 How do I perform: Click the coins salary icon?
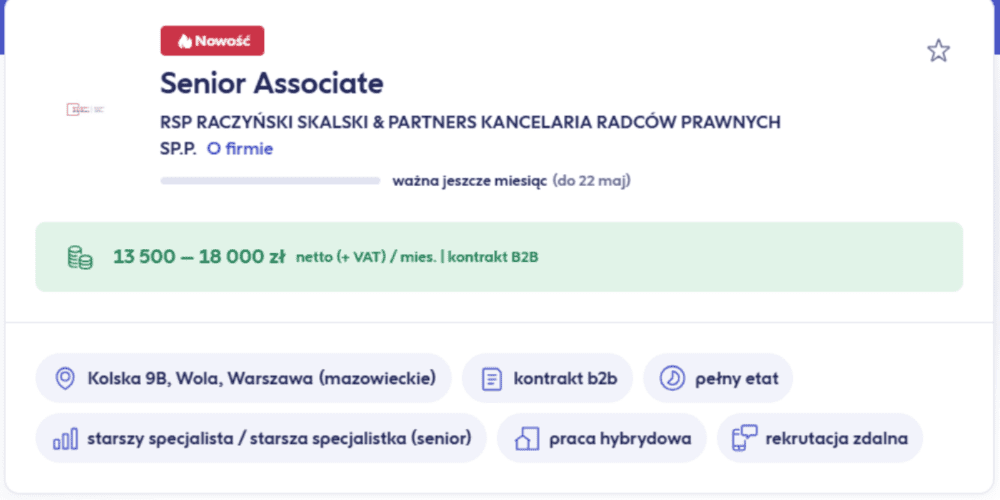(80, 257)
